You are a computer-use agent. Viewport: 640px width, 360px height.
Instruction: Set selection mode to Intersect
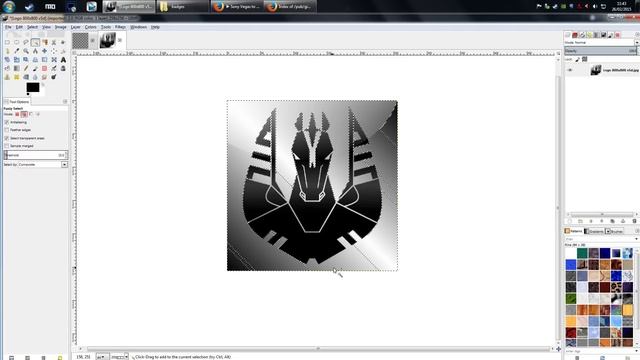[x=38, y=114]
